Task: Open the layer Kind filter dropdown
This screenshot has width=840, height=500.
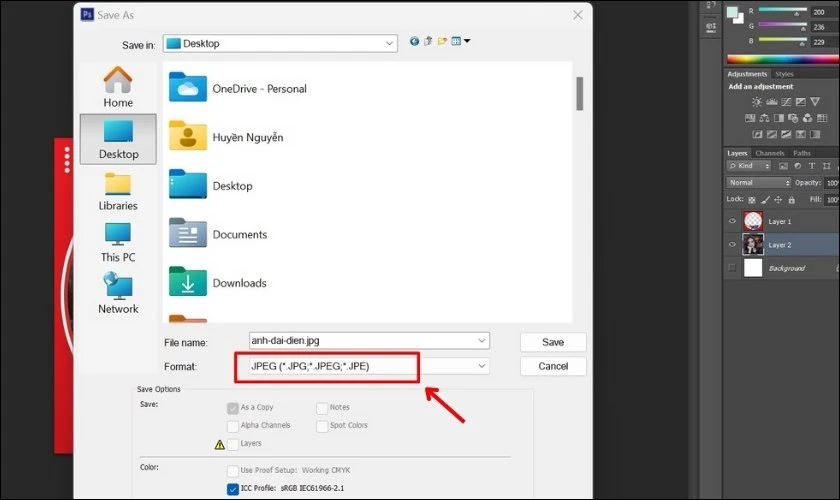Action: (749, 166)
